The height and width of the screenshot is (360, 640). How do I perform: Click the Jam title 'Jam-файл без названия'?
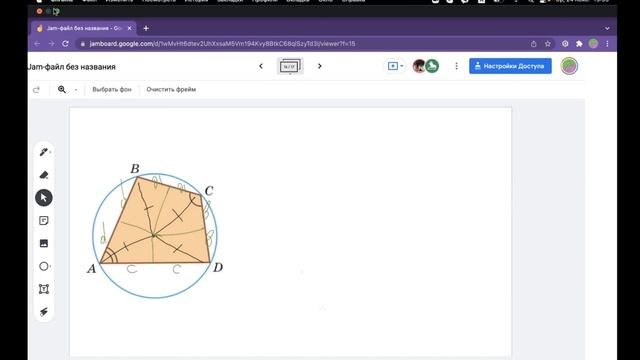(x=72, y=67)
